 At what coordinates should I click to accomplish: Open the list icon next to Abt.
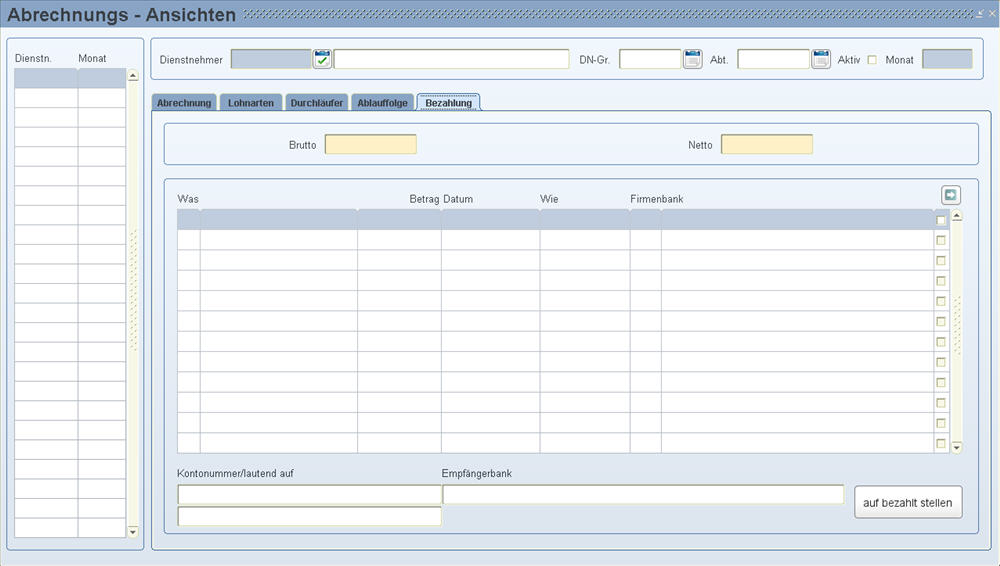(821, 59)
